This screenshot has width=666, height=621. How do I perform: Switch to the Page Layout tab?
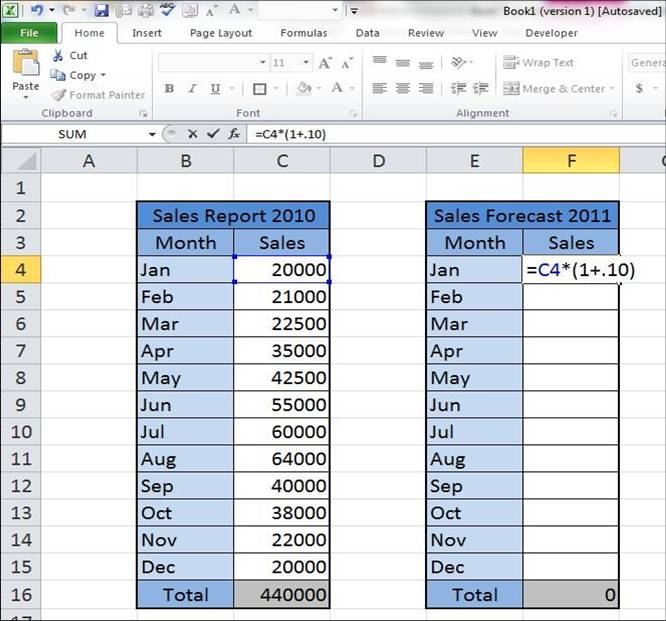point(220,33)
